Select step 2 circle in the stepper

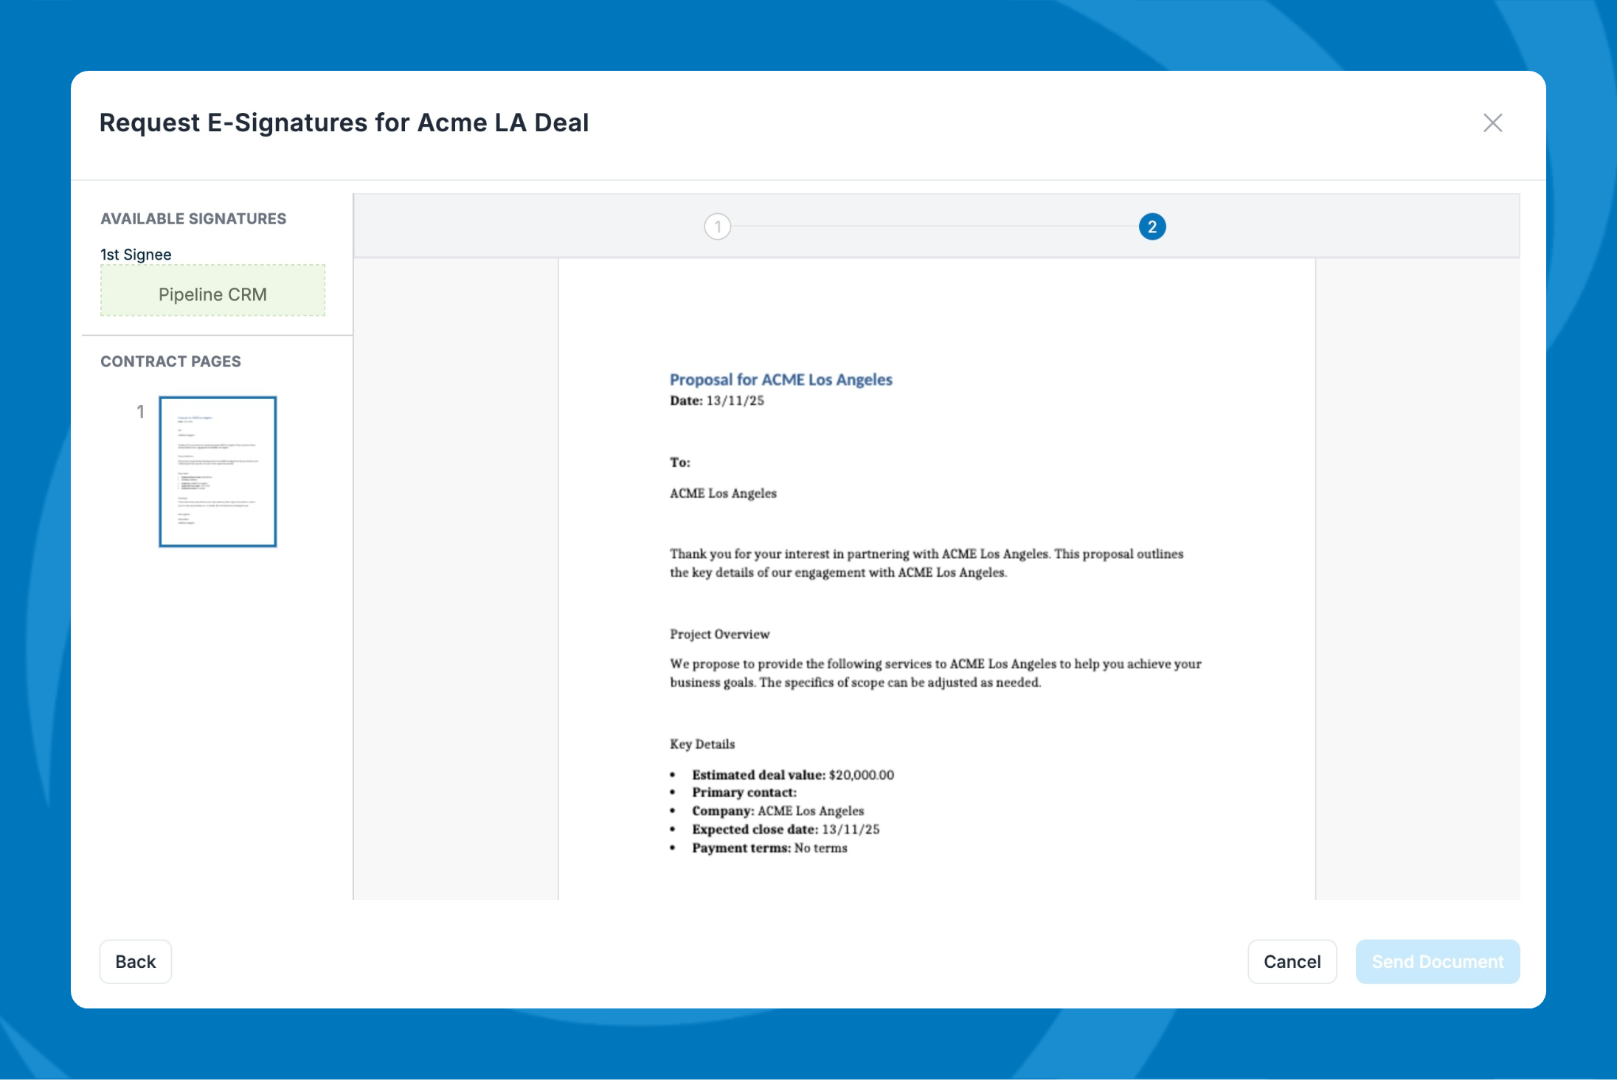(1151, 227)
